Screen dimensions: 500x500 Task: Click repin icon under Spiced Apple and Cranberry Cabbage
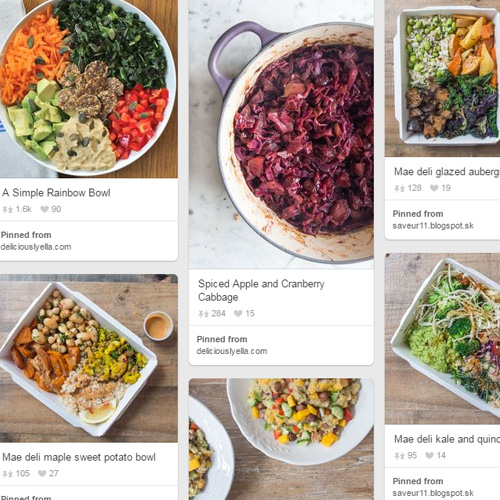pyautogui.click(x=203, y=314)
